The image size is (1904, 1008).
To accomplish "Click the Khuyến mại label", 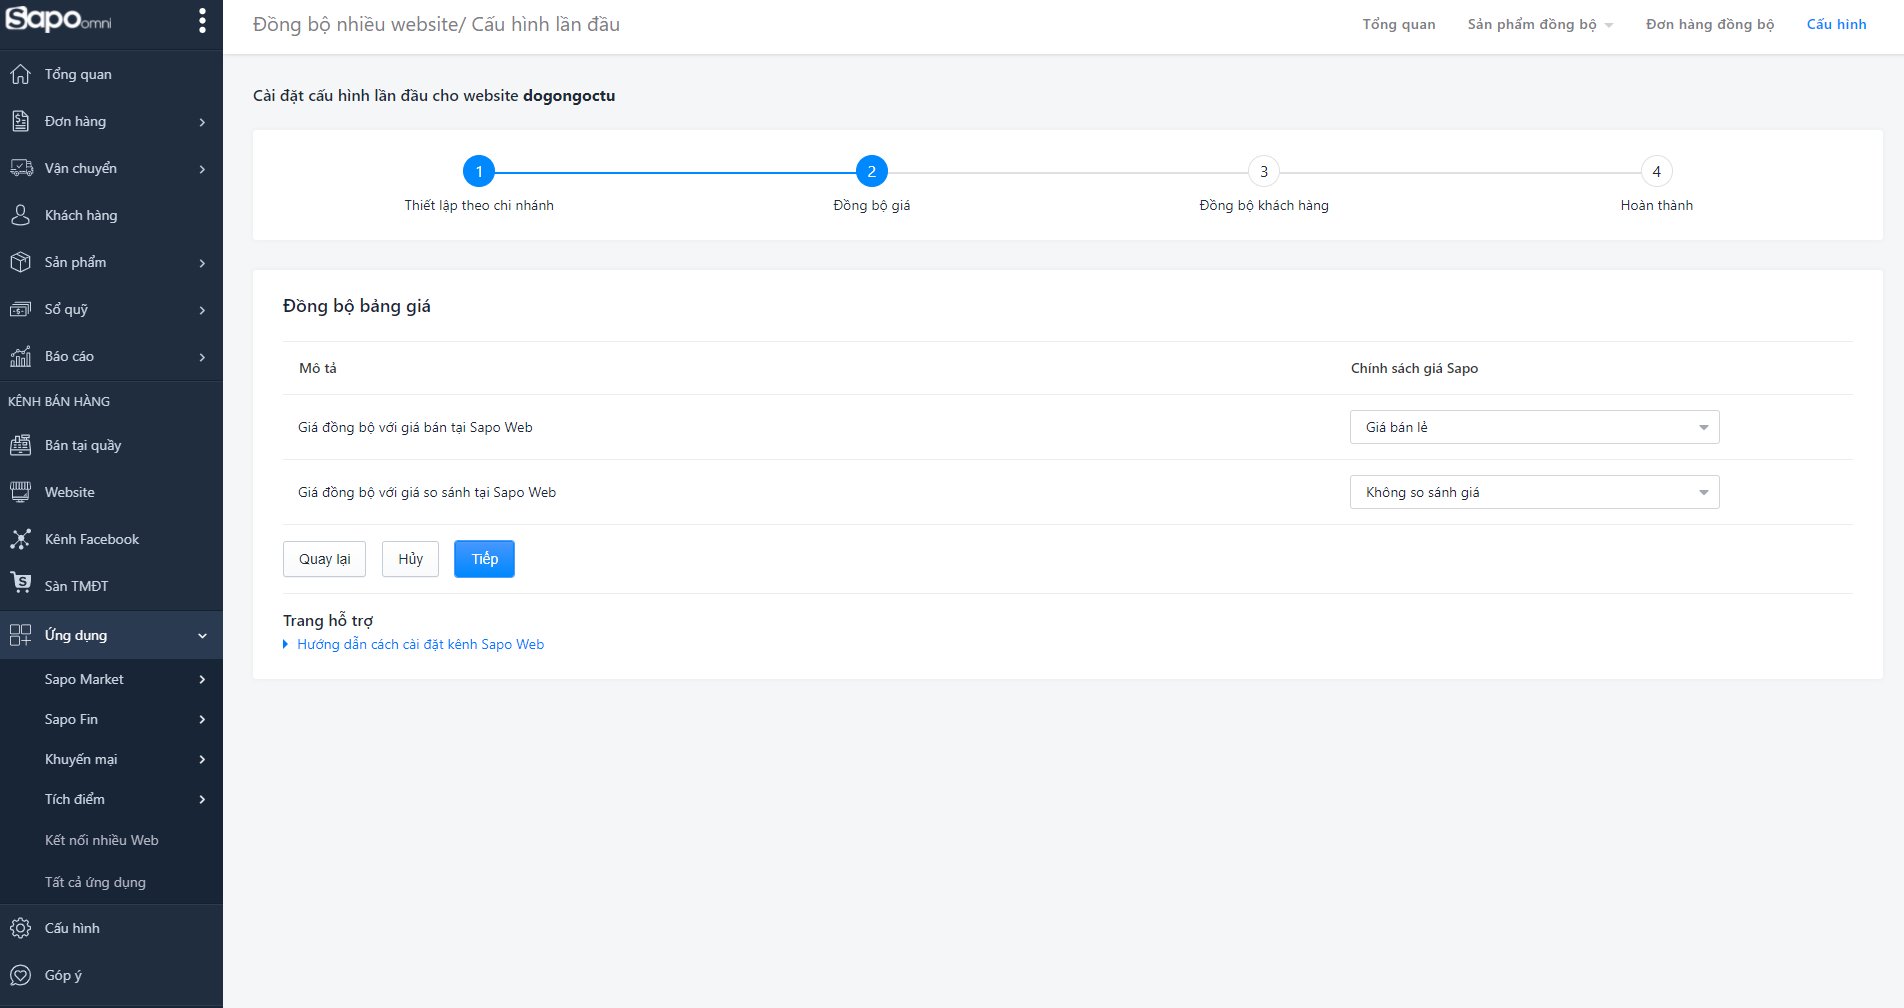I will point(81,759).
